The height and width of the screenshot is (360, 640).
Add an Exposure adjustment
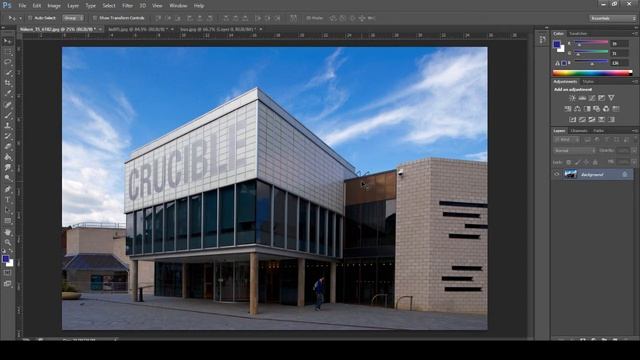click(602, 98)
